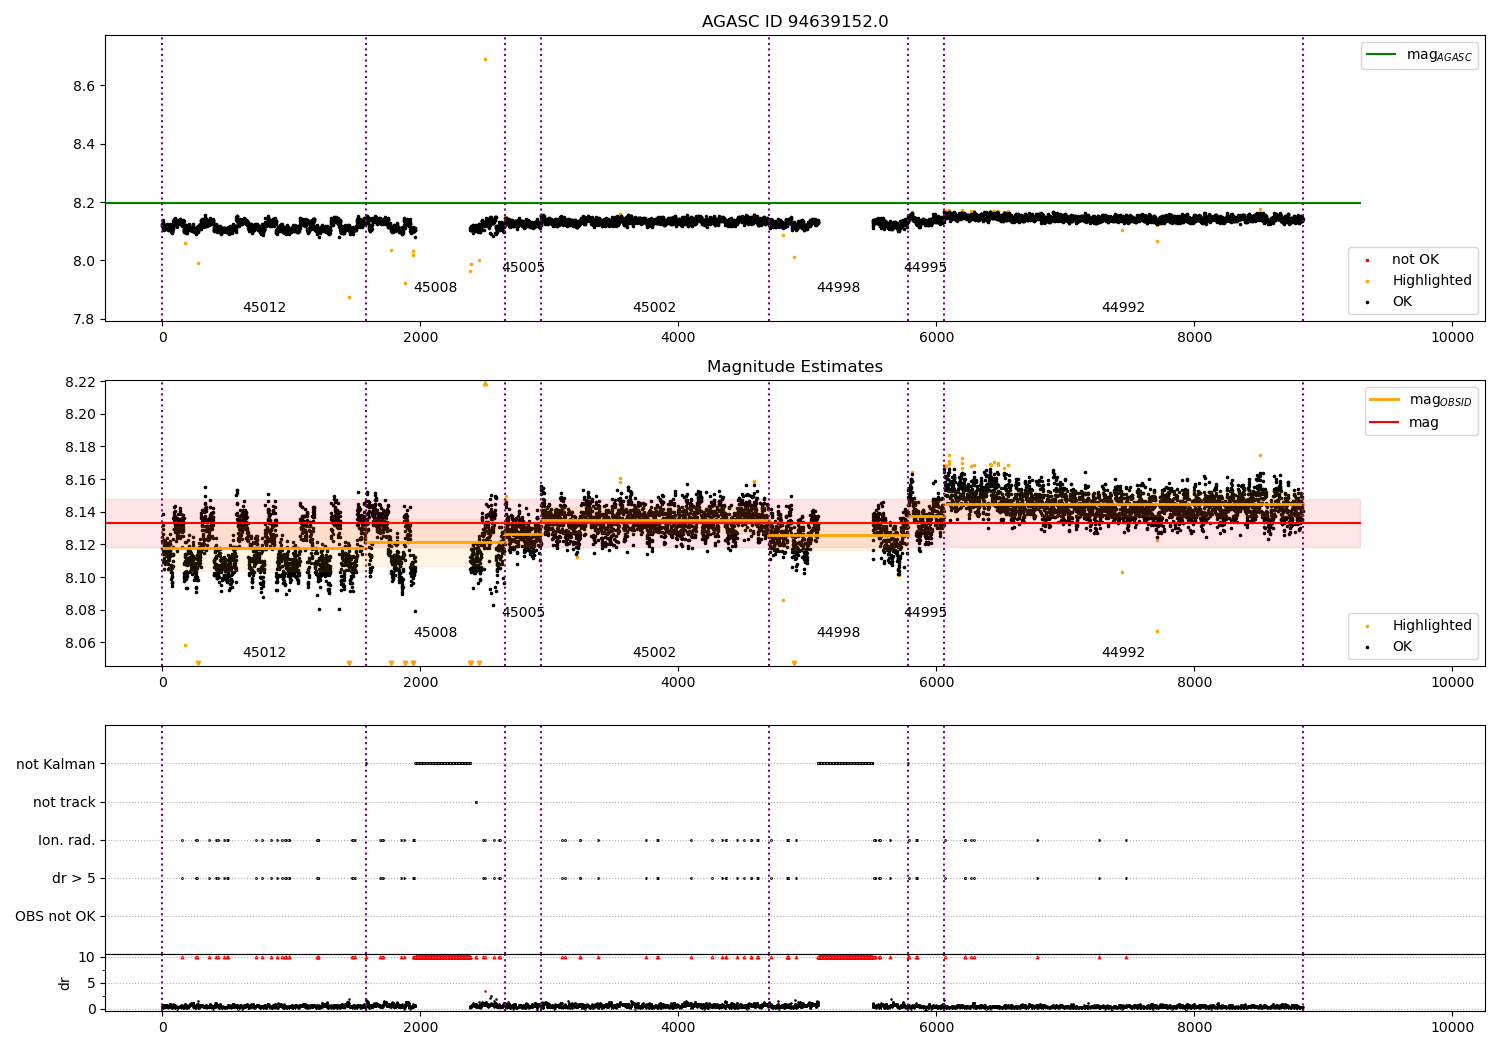Click the red mag legend entry
Screen dimensions: 1500x1050
click(1404, 422)
